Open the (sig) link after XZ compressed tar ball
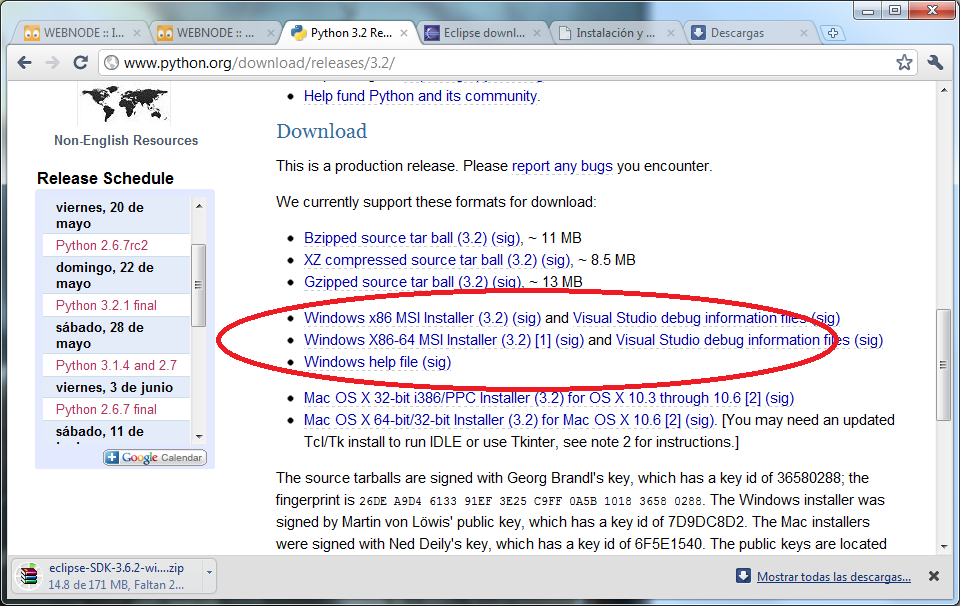The image size is (960, 606). (556, 260)
